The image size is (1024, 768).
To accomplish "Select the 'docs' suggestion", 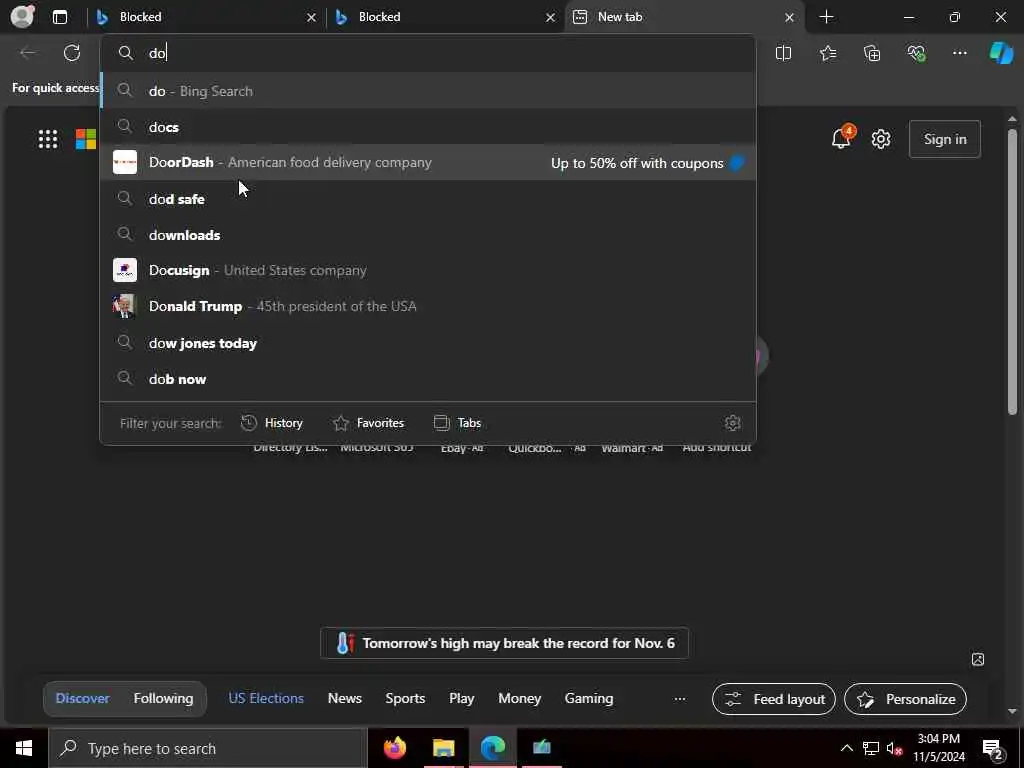I will [x=428, y=127].
